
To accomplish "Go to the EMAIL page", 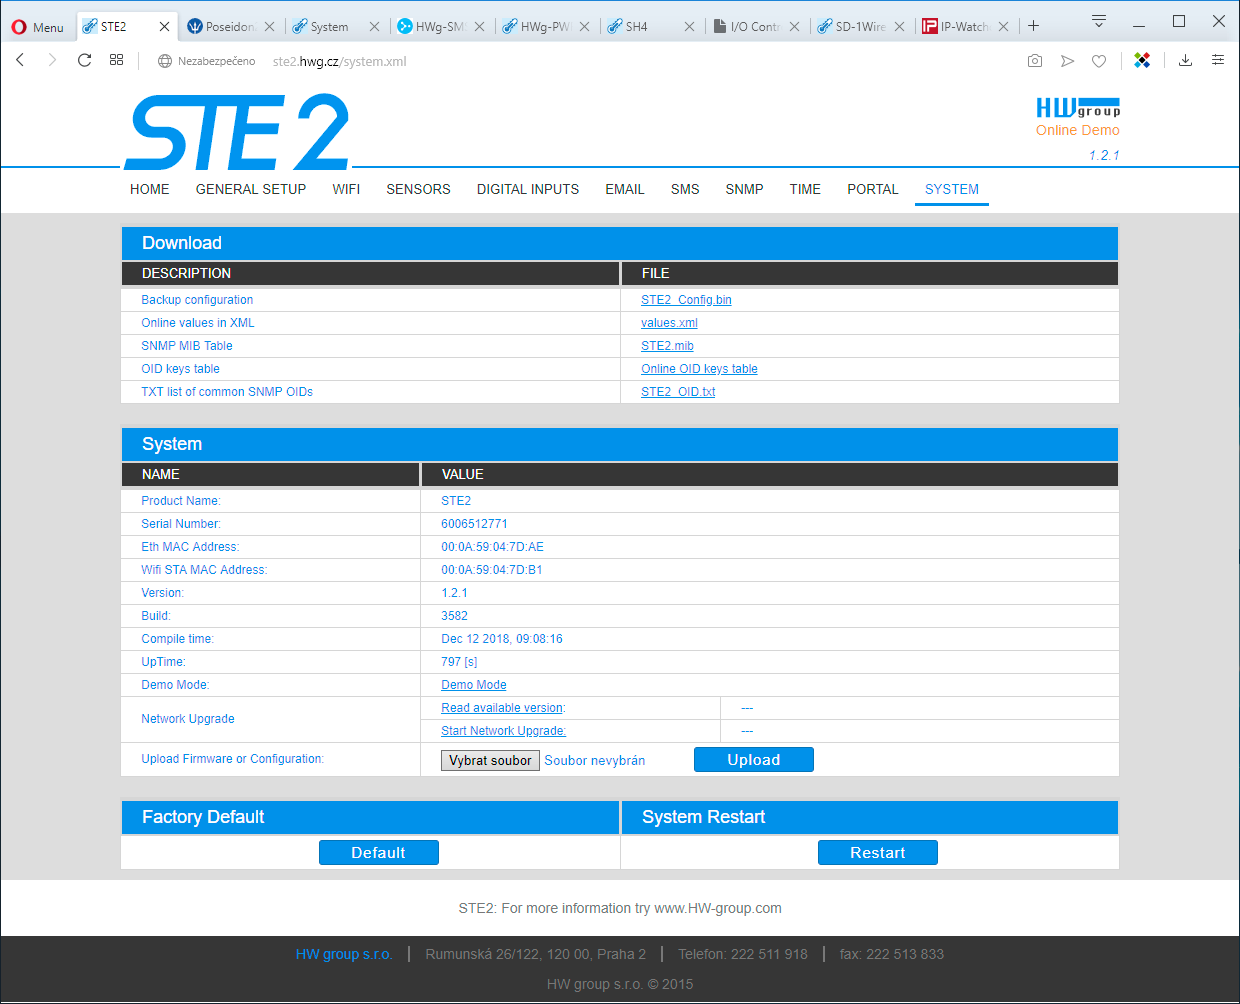I will coord(625,189).
